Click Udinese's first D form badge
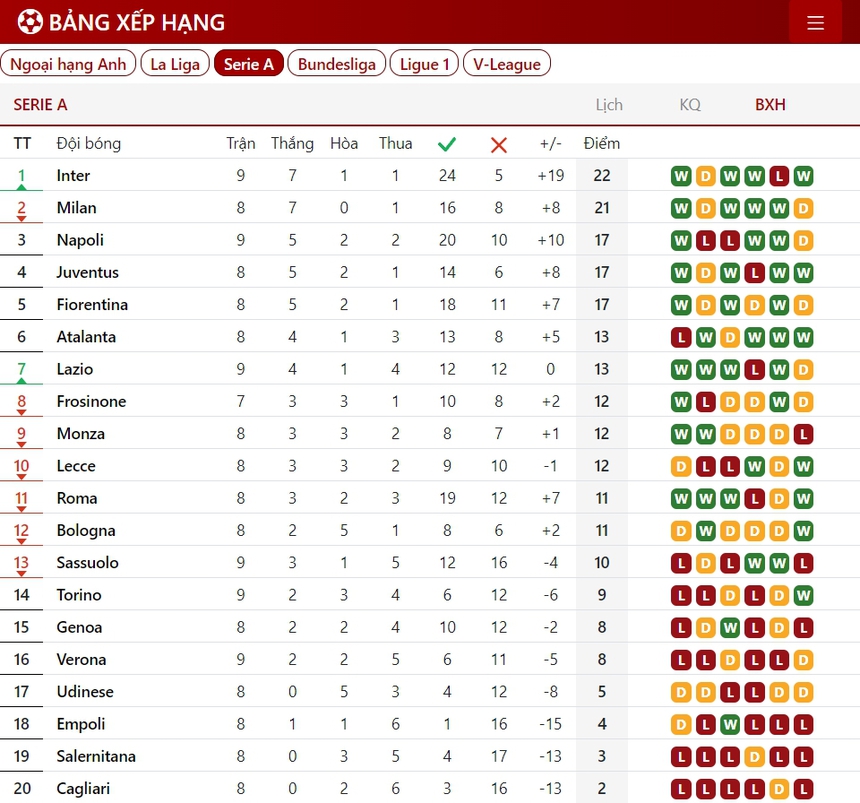 pyautogui.click(x=682, y=692)
